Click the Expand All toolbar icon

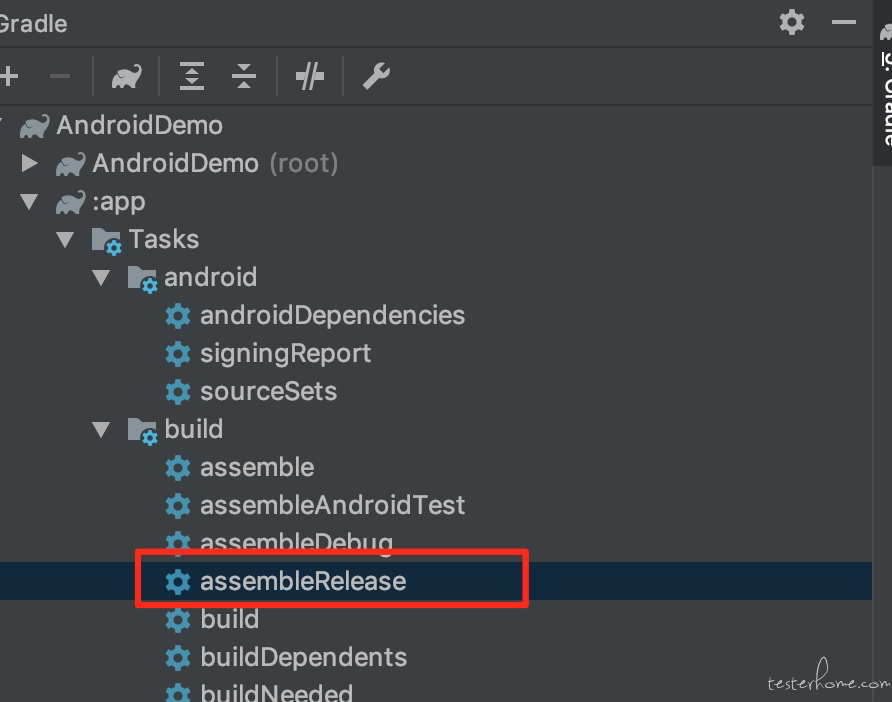(192, 76)
